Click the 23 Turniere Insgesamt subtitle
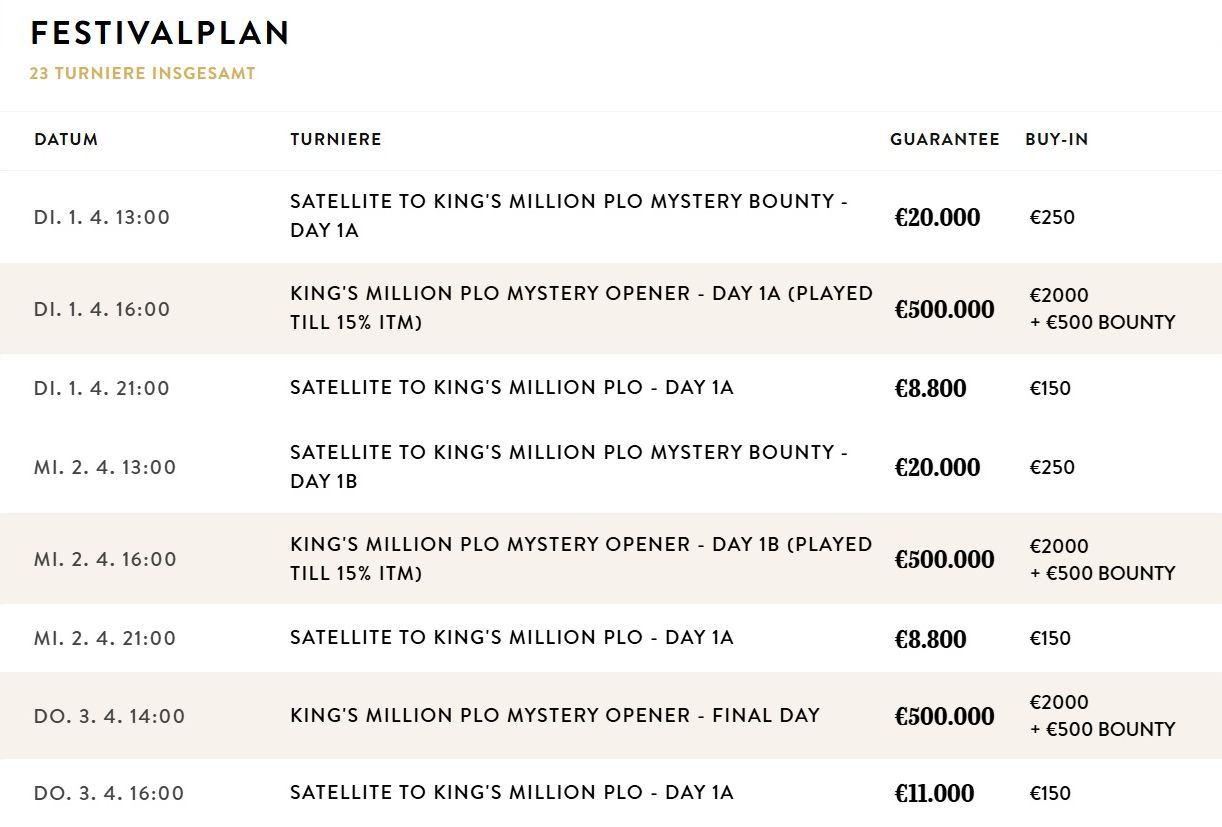The width and height of the screenshot is (1222, 827). coord(143,74)
